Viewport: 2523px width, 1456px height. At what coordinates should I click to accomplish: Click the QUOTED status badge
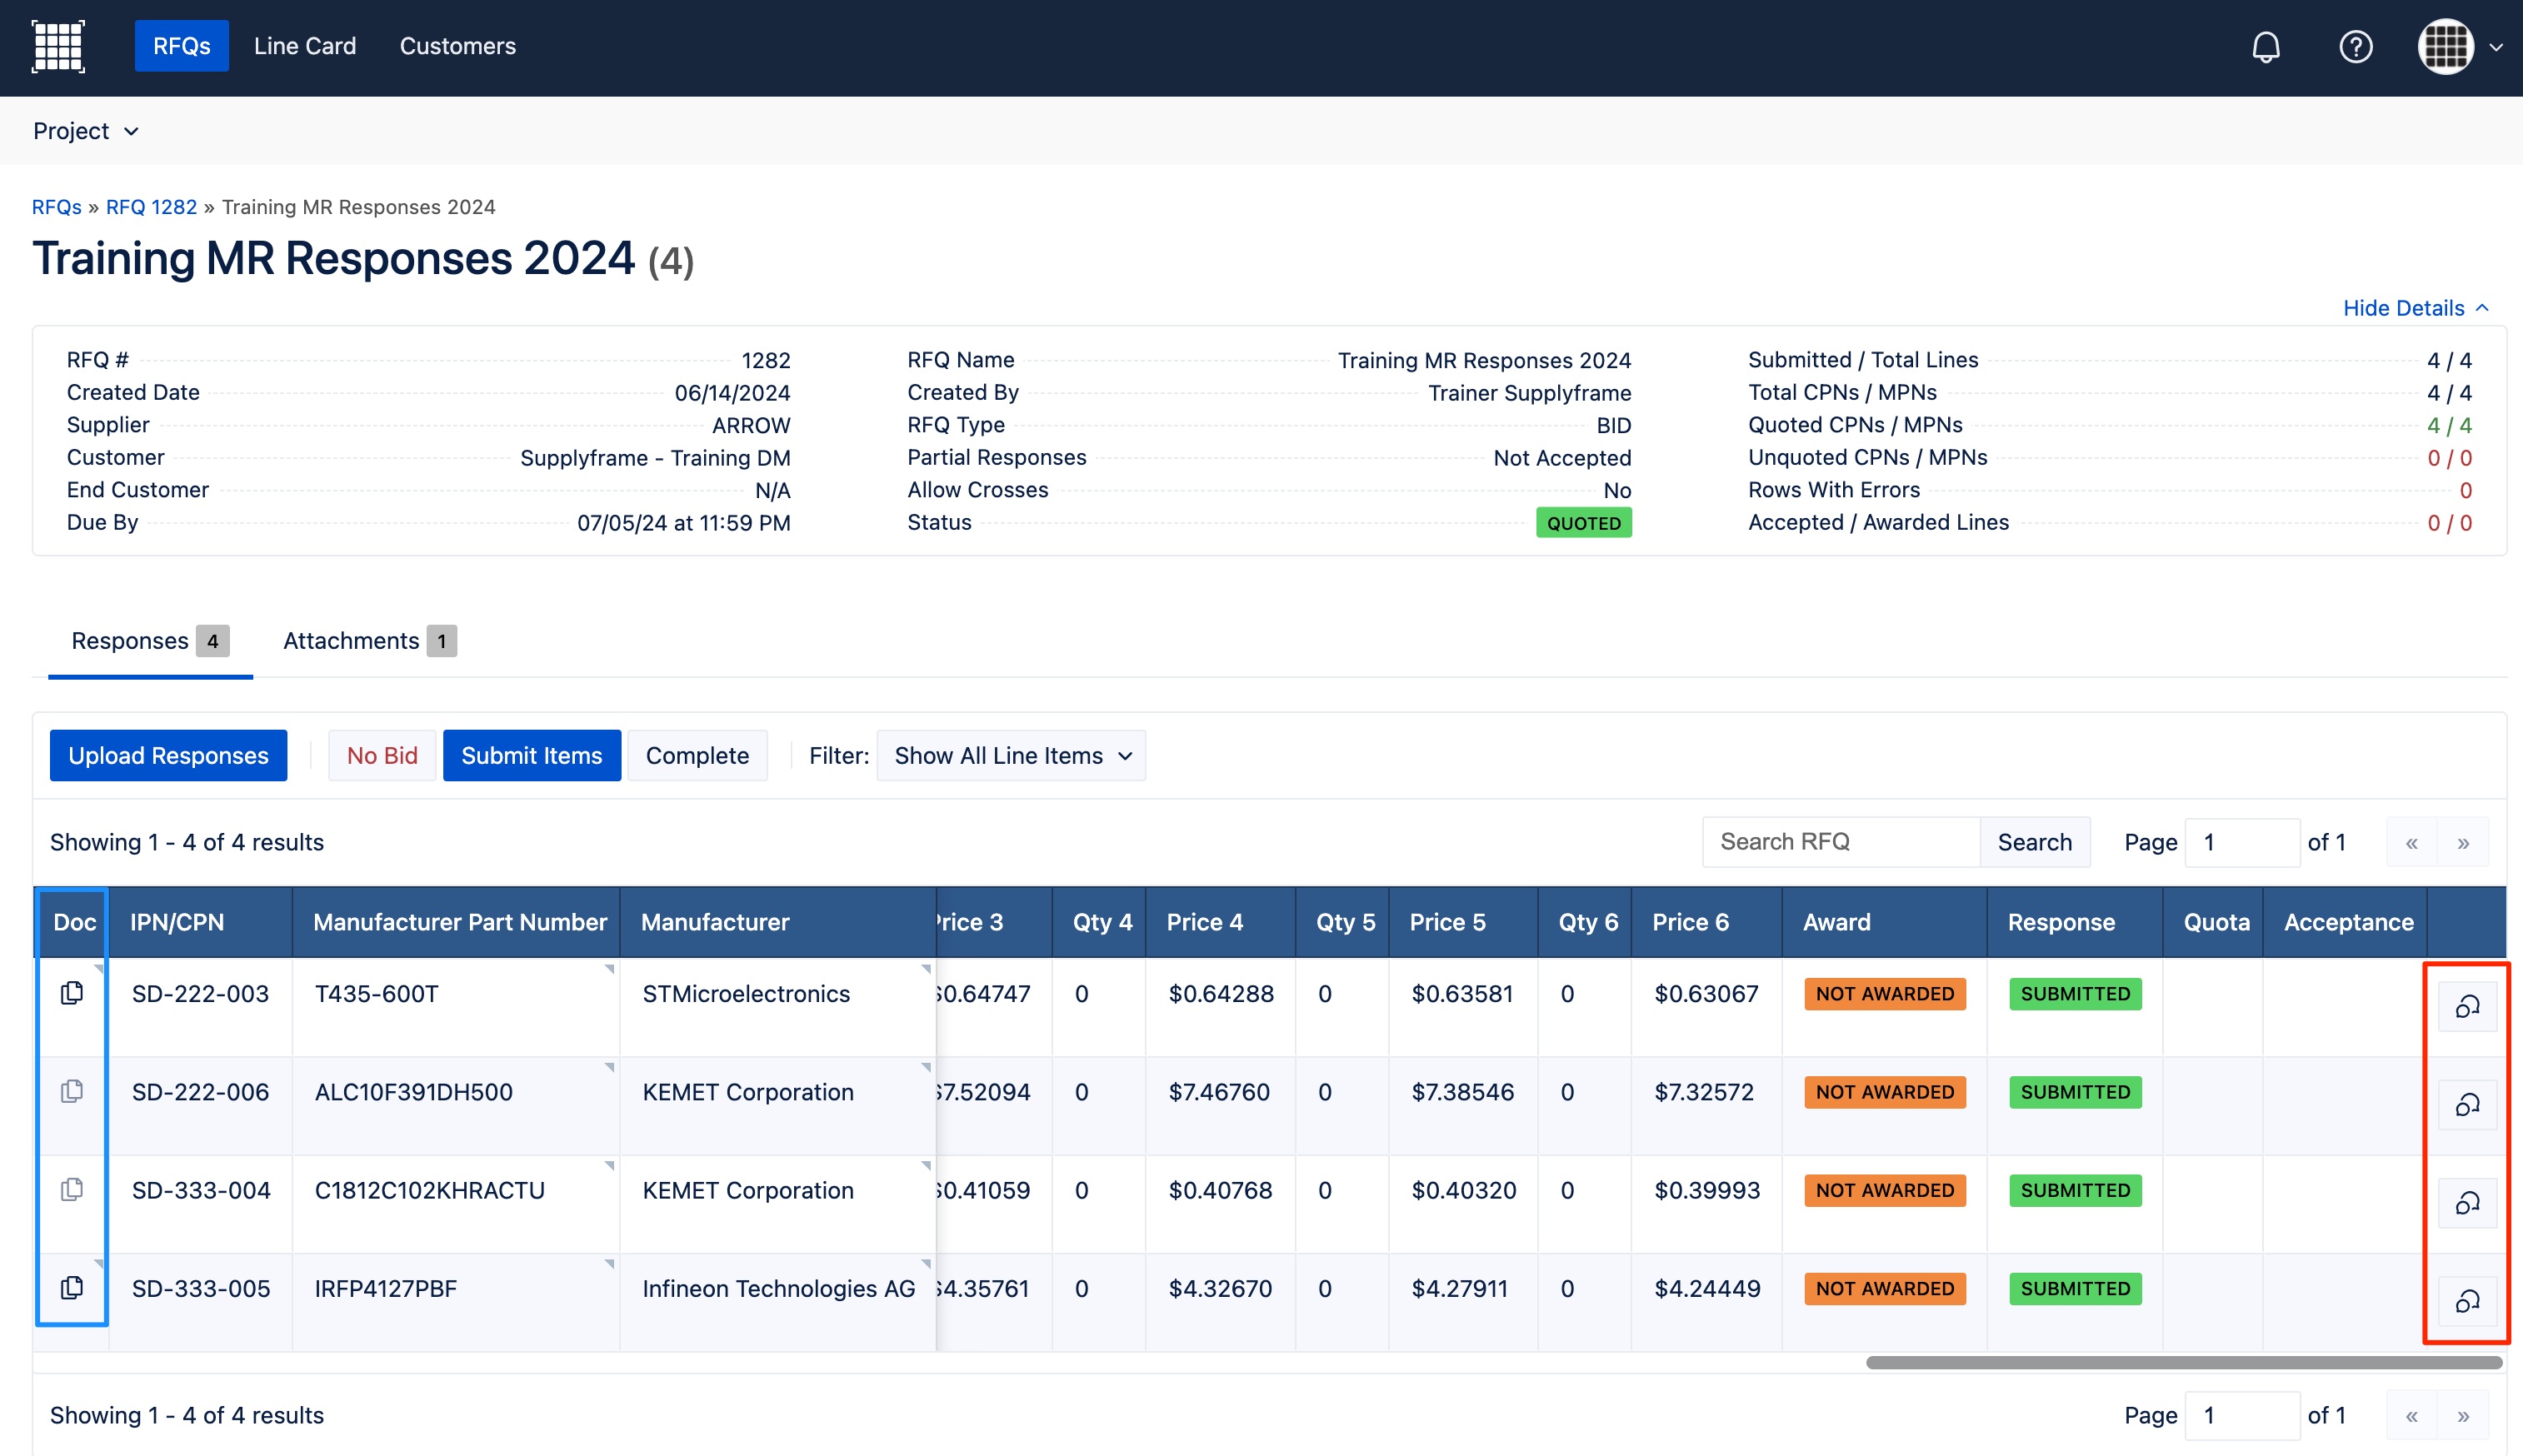(x=1583, y=523)
